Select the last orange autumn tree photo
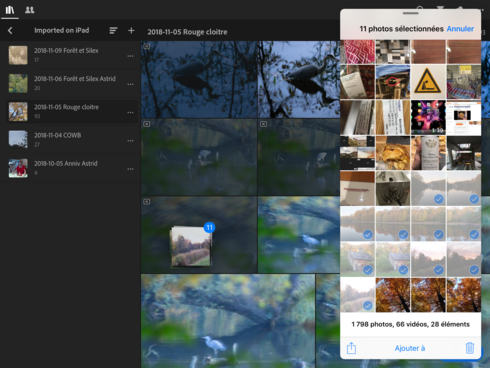Screen dimensions: 490x368 click(x=463, y=295)
